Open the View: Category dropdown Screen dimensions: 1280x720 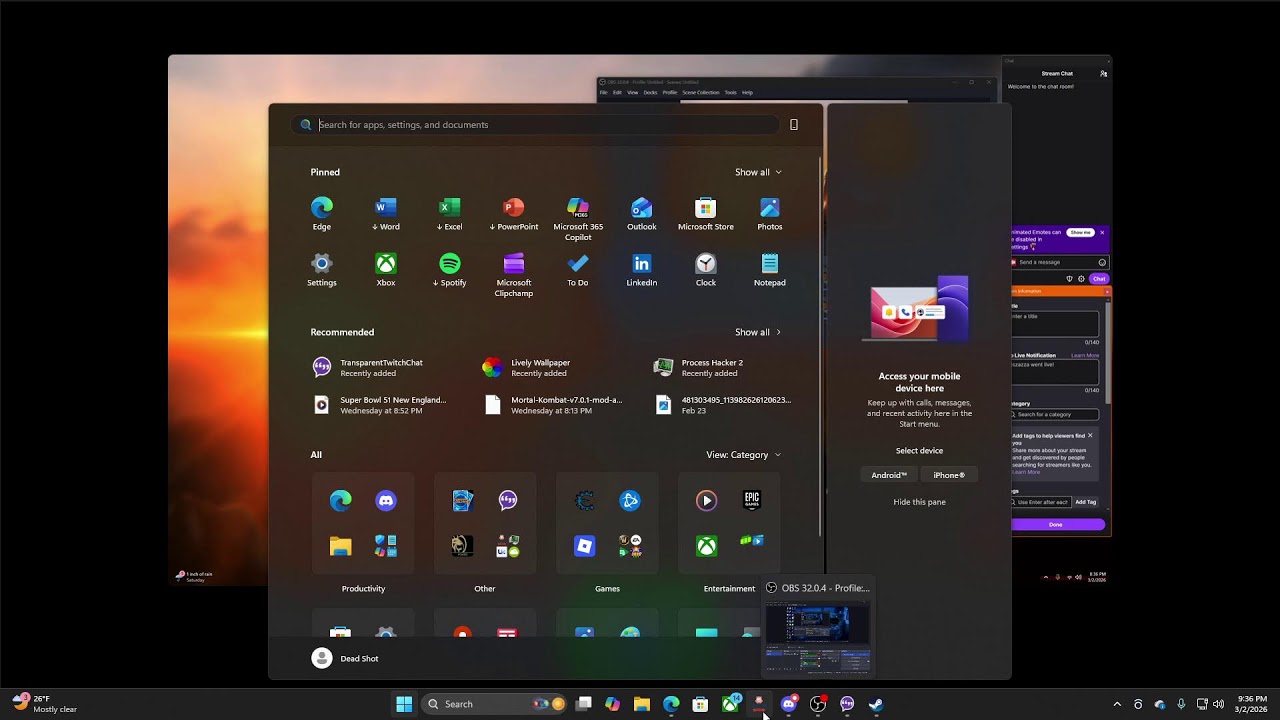(744, 455)
